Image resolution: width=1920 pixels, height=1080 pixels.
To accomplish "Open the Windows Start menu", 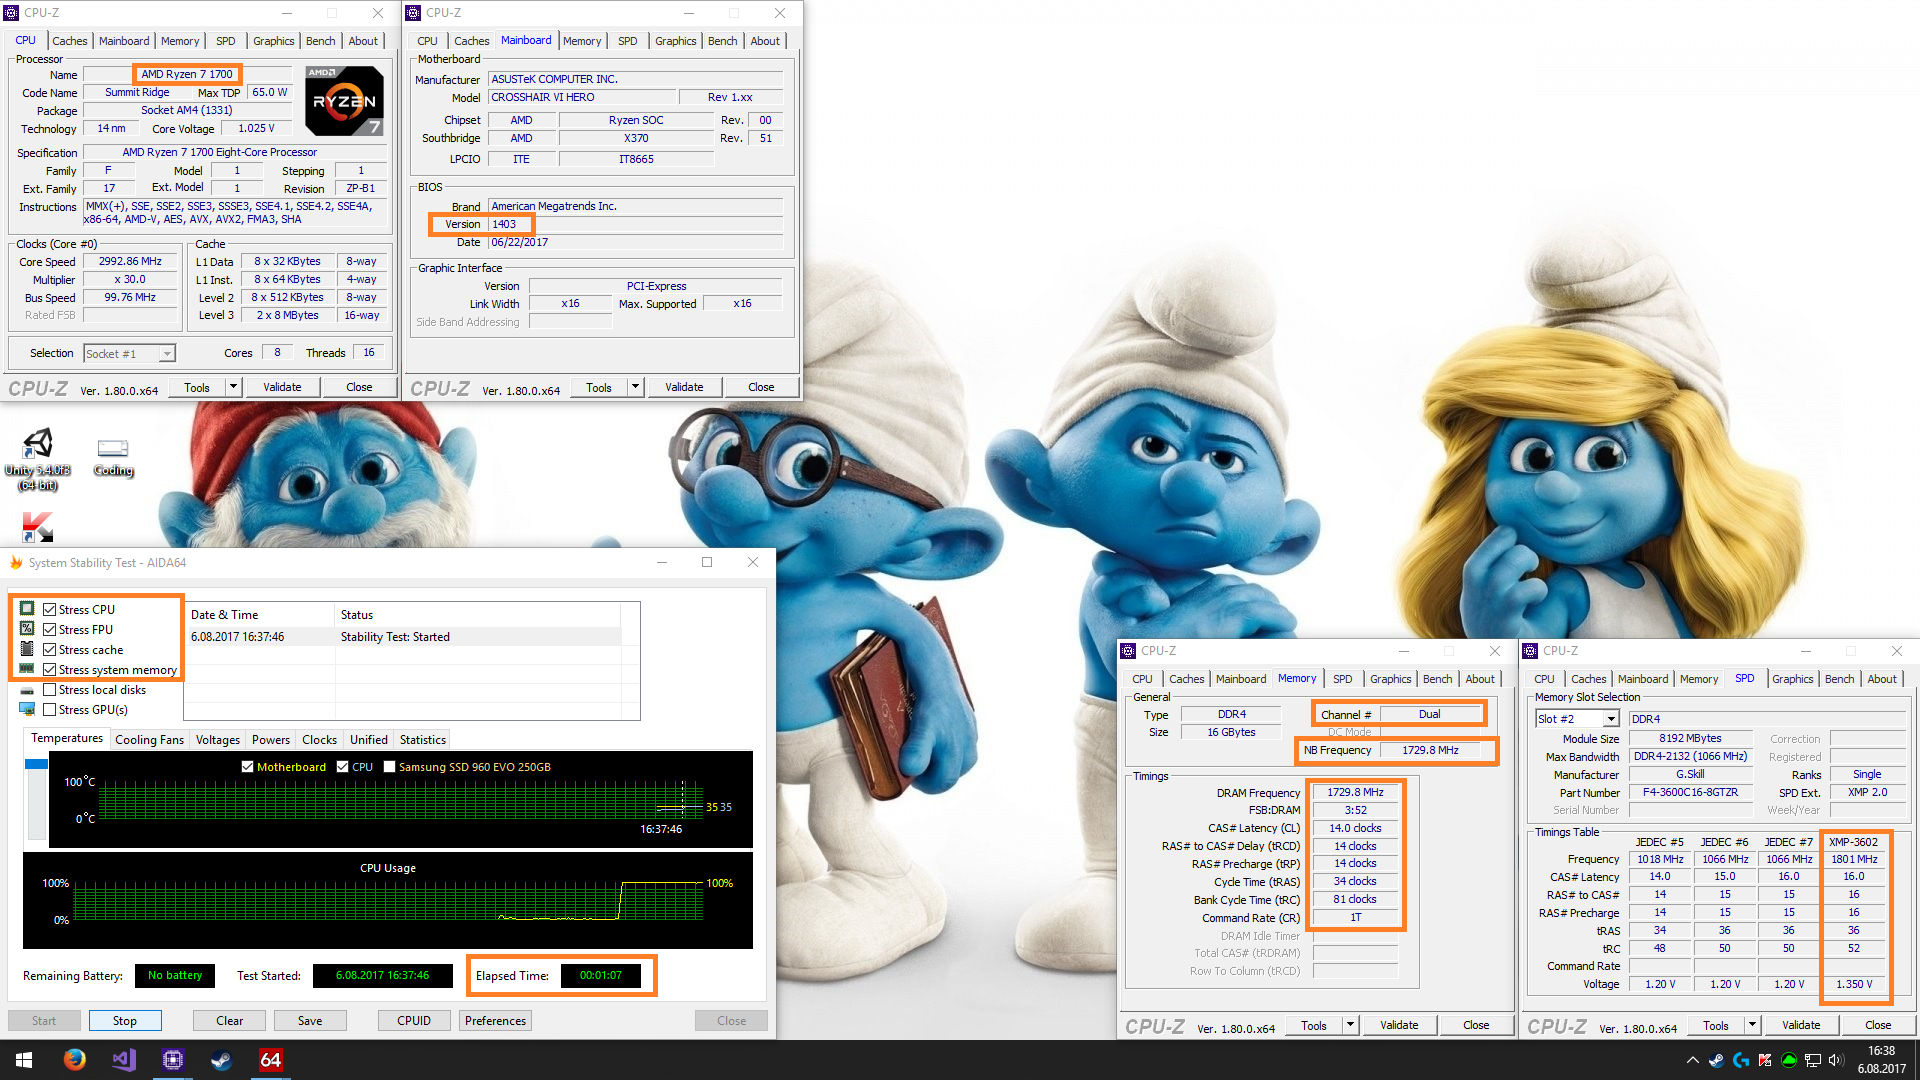I will pyautogui.click(x=24, y=1060).
